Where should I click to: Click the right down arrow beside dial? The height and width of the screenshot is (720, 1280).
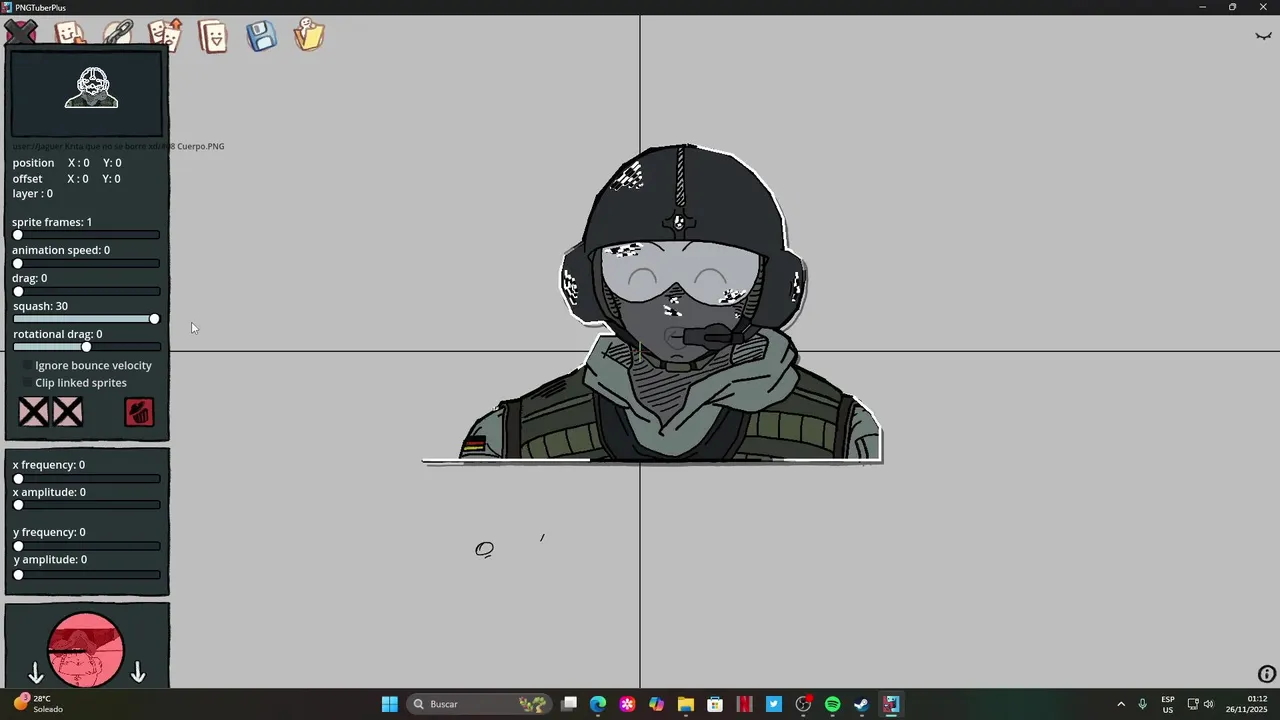pyautogui.click(x=138, y=673)
